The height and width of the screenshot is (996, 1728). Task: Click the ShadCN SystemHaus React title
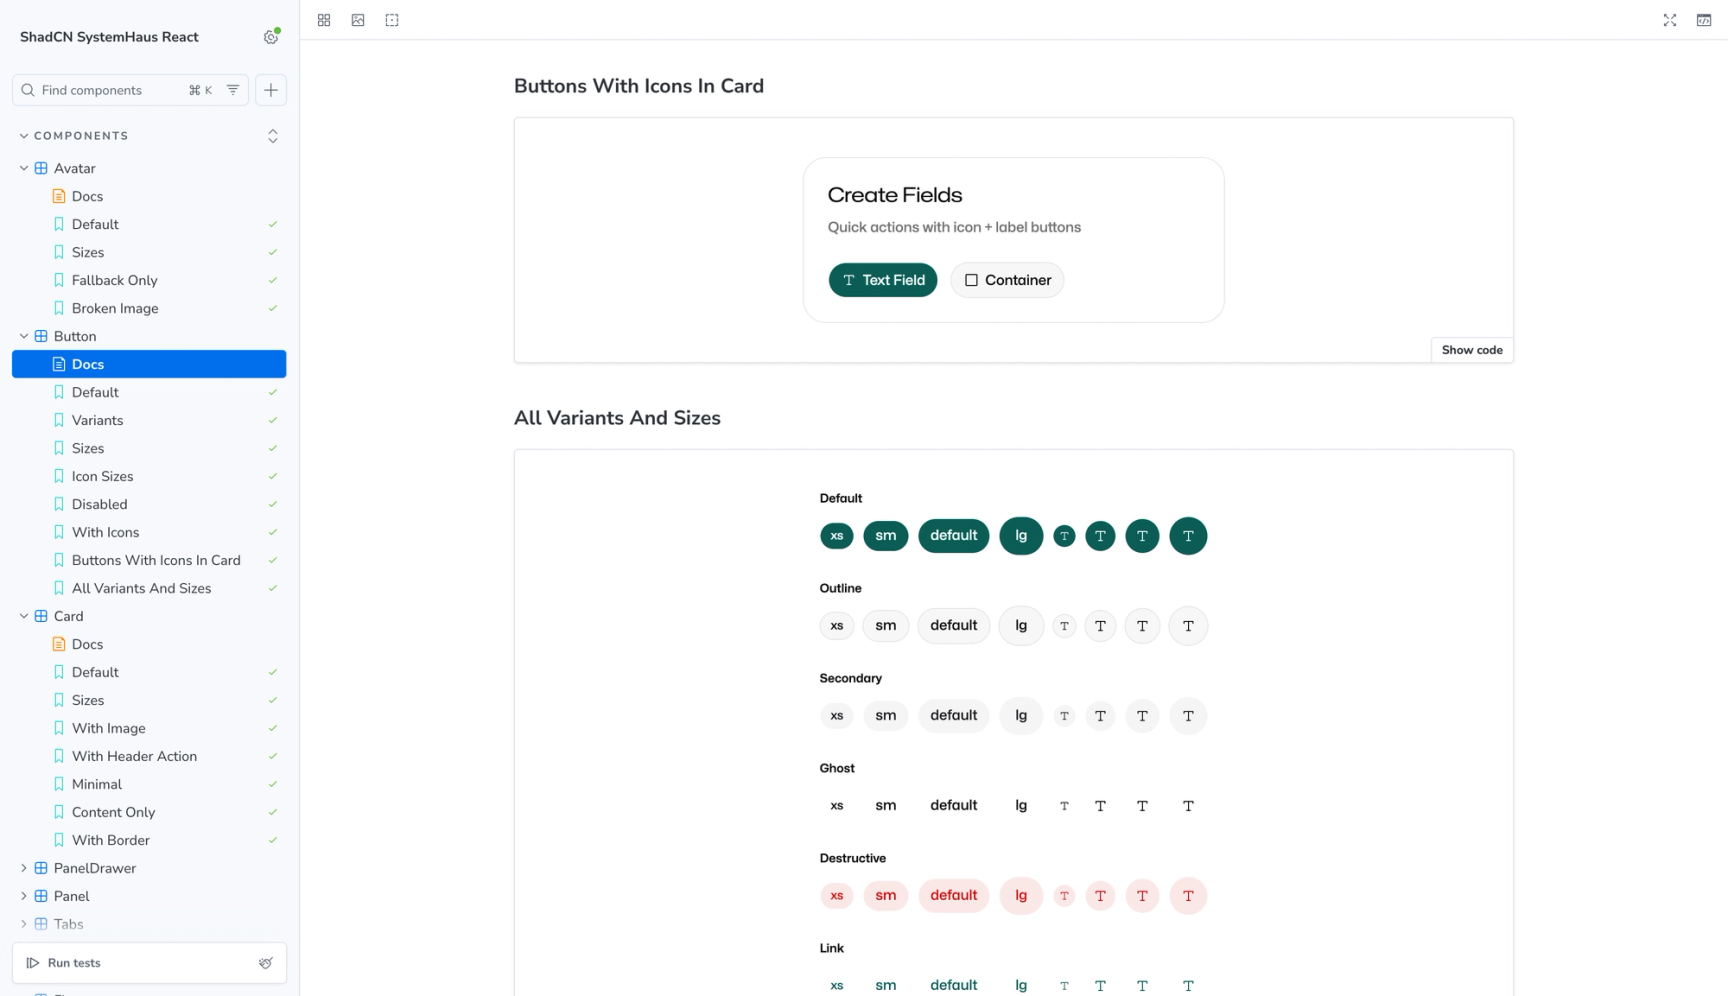click(109, 37)
